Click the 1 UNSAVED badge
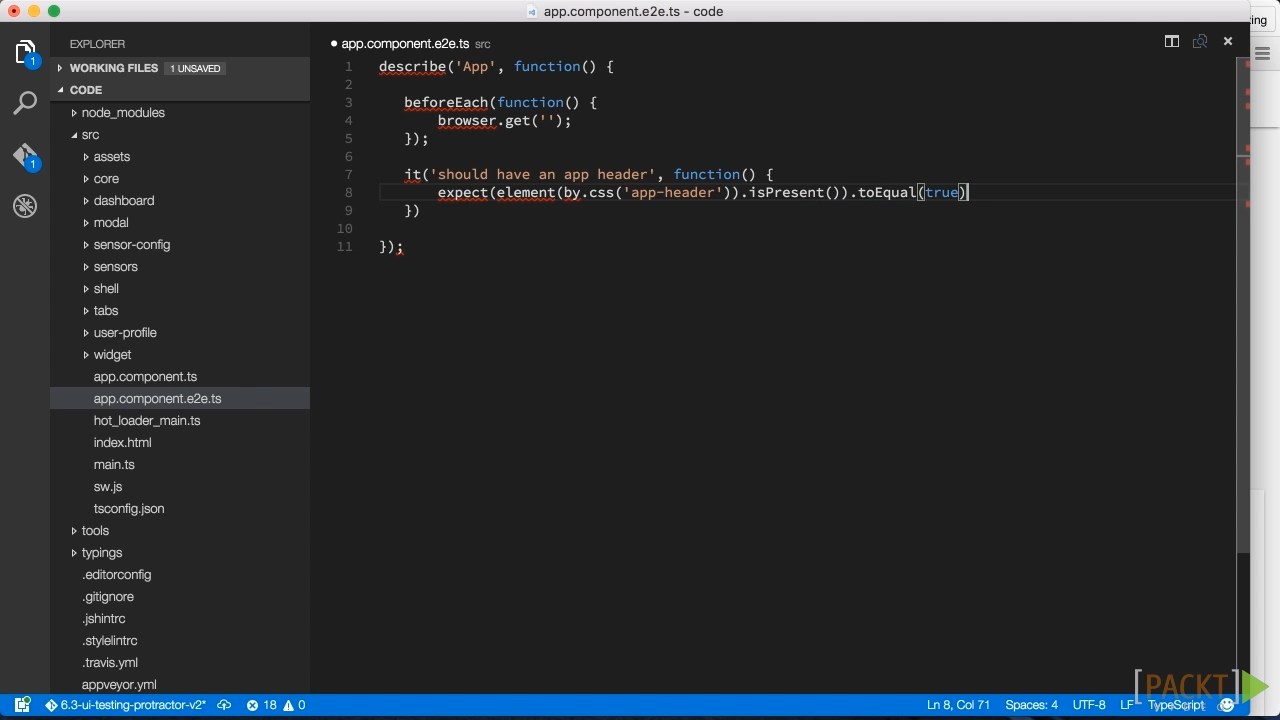The width and height of the screenshot is (1280, 720). (195, 68)
